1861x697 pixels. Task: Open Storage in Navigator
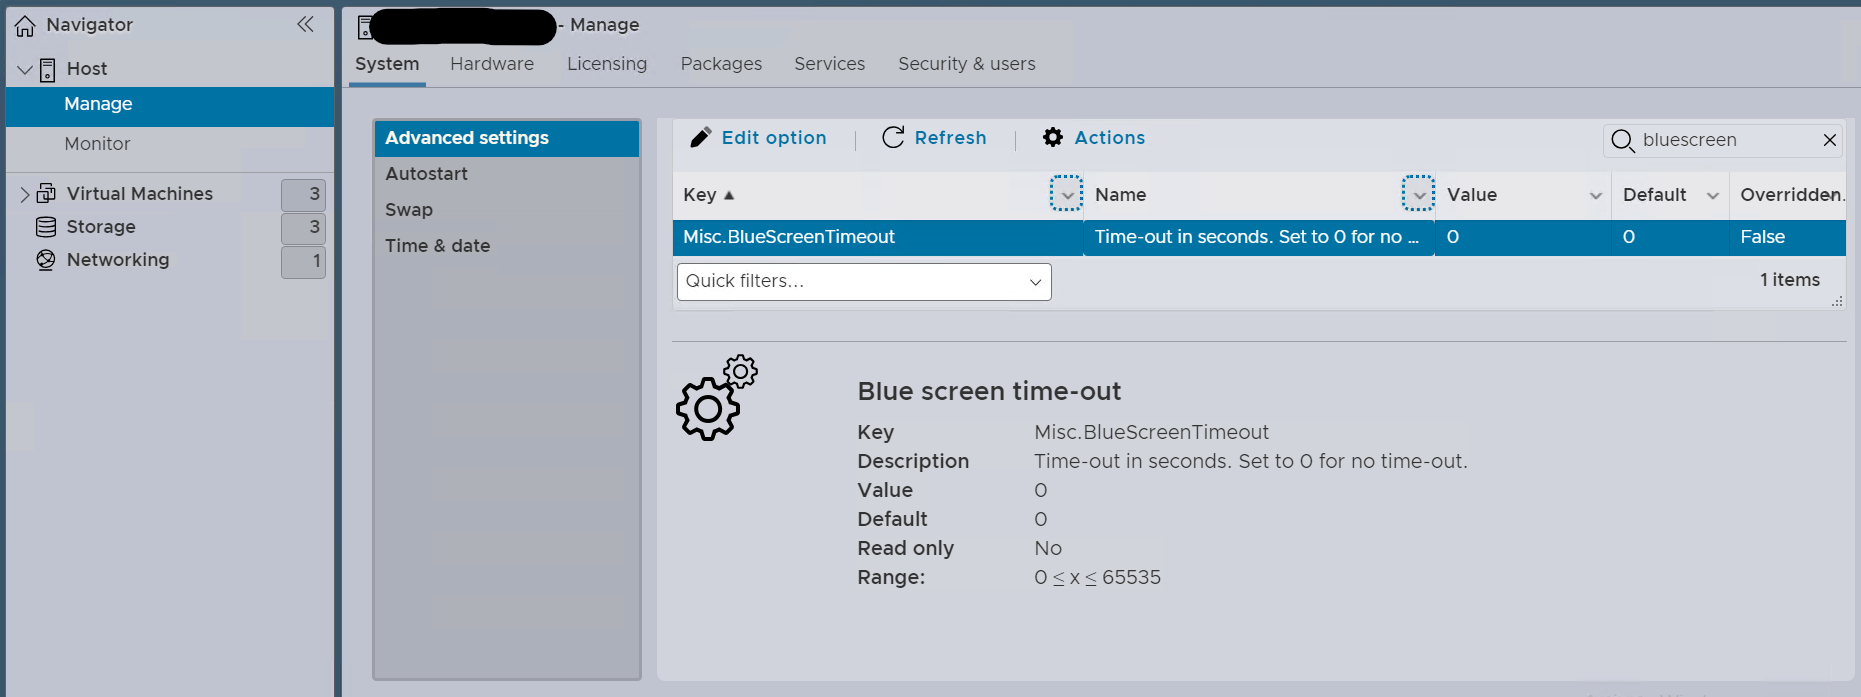coord(101,227)
